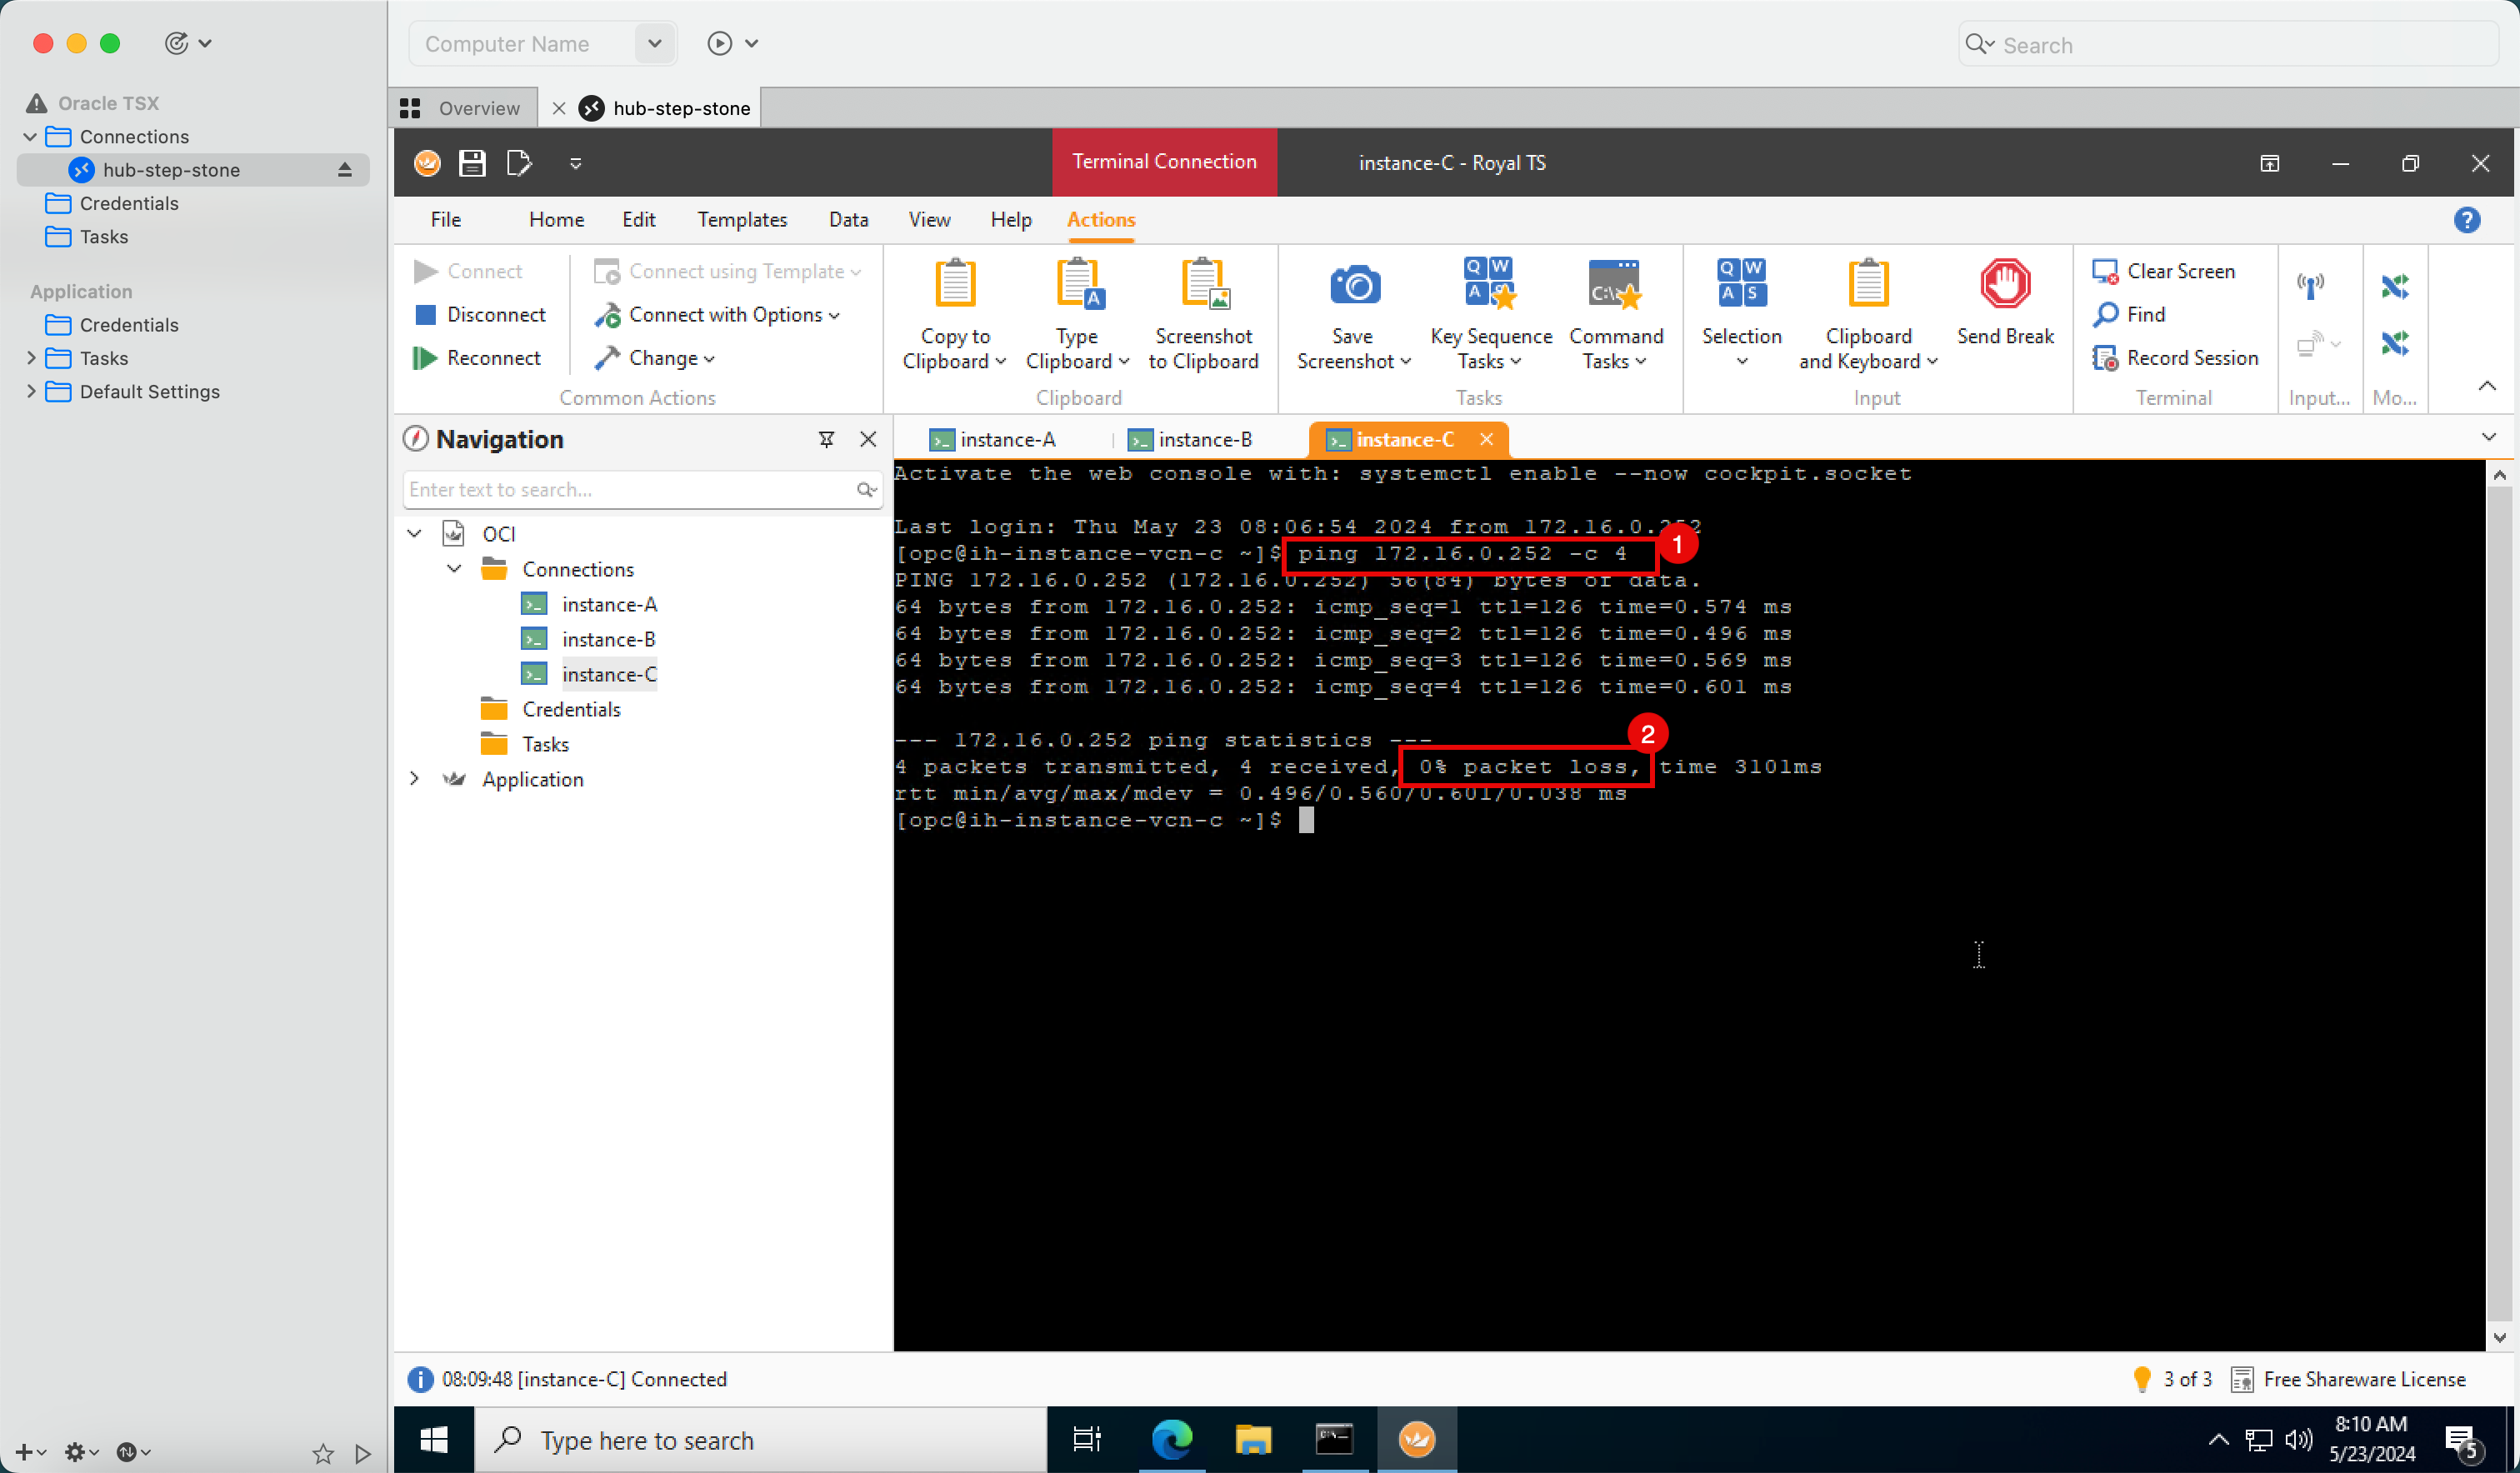
Task: Open the Screenshot to Clipboard tool
Action: [x=1203, y=314]
